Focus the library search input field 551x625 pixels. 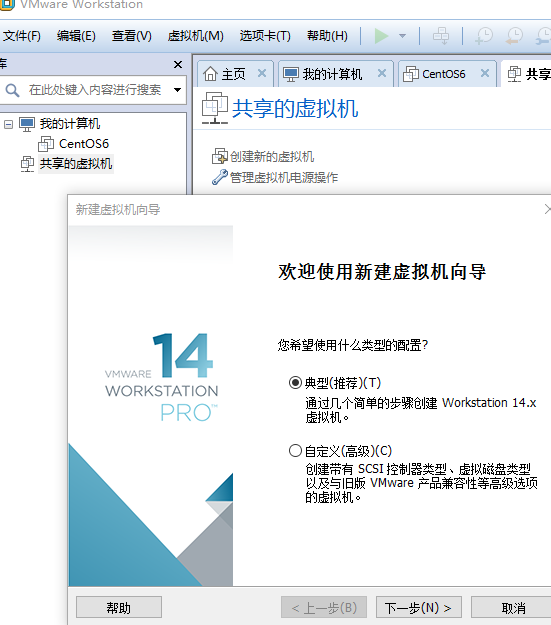(x=94, y=90)
